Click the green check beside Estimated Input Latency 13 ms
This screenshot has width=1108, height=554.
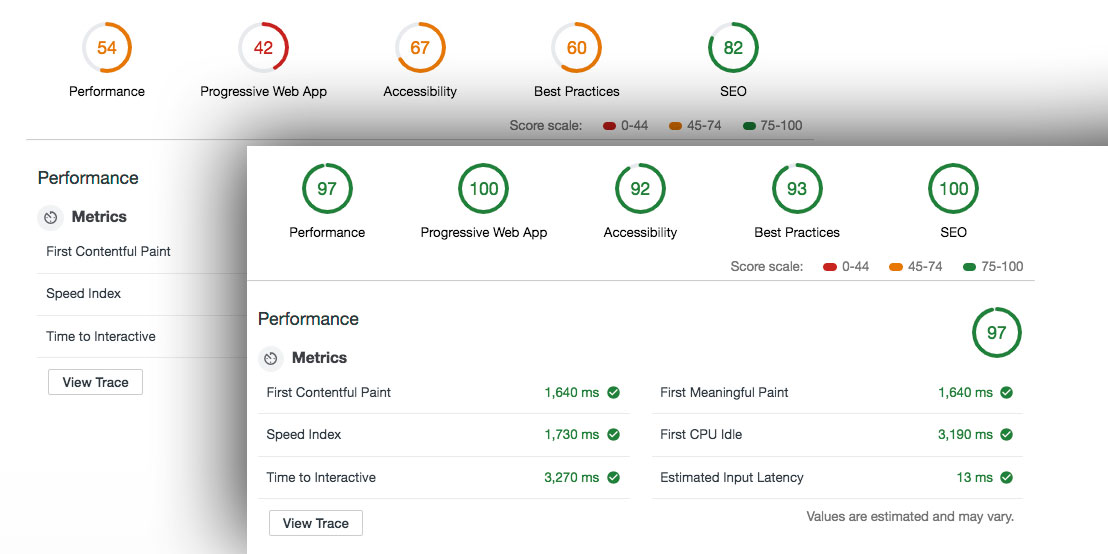[1006, 478]
